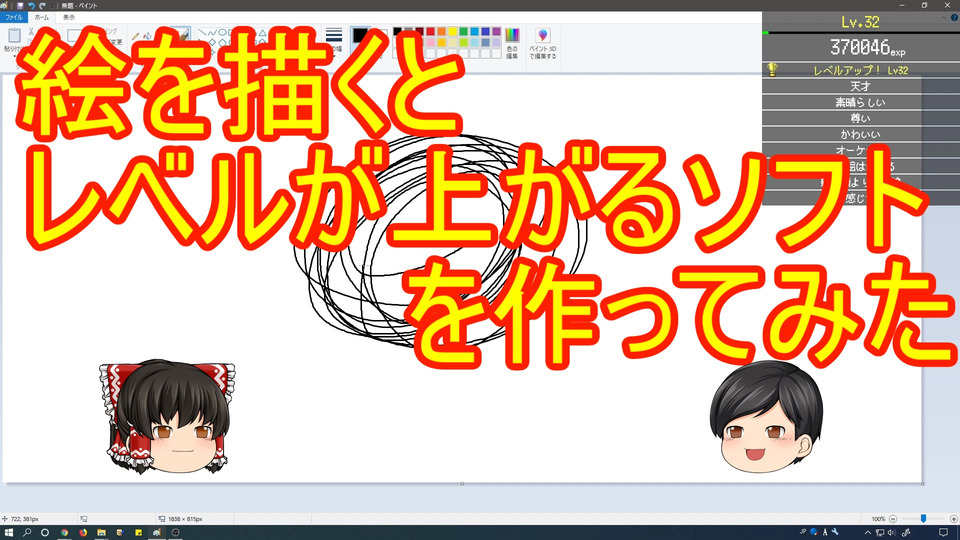This screenshot has width=960, height=540.
Task: Choose the Curve shape
Action: (x=212, y=32)
